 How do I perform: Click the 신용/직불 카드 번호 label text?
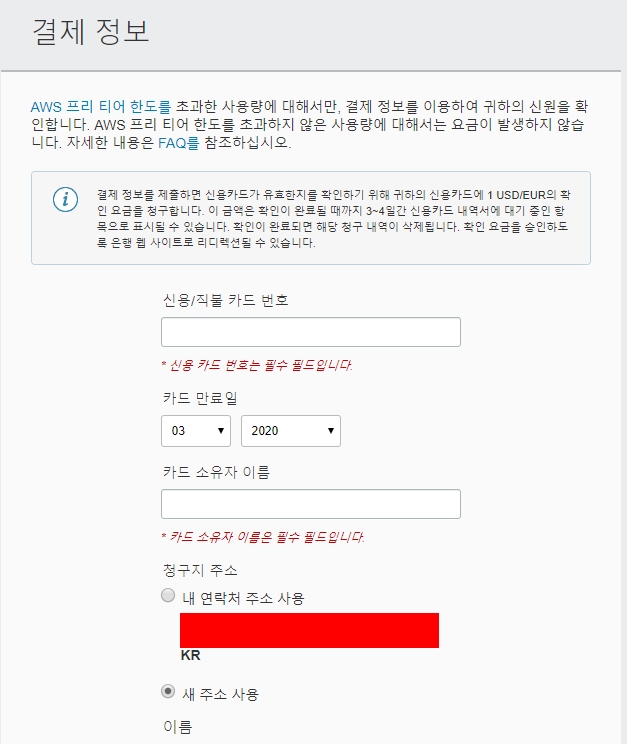[x=225, y=300]
